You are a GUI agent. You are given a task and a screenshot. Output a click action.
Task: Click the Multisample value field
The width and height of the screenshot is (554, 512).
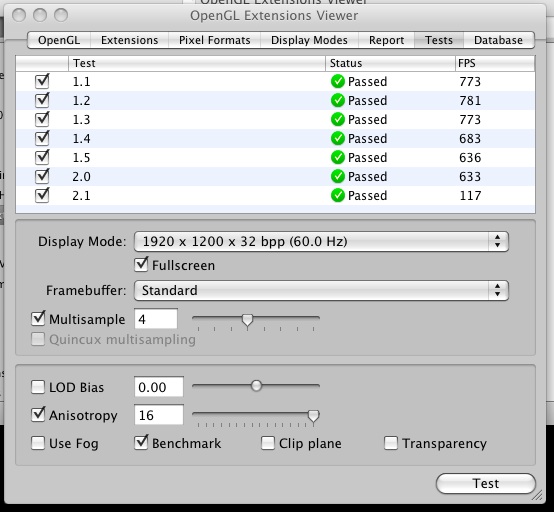[156, 319]
